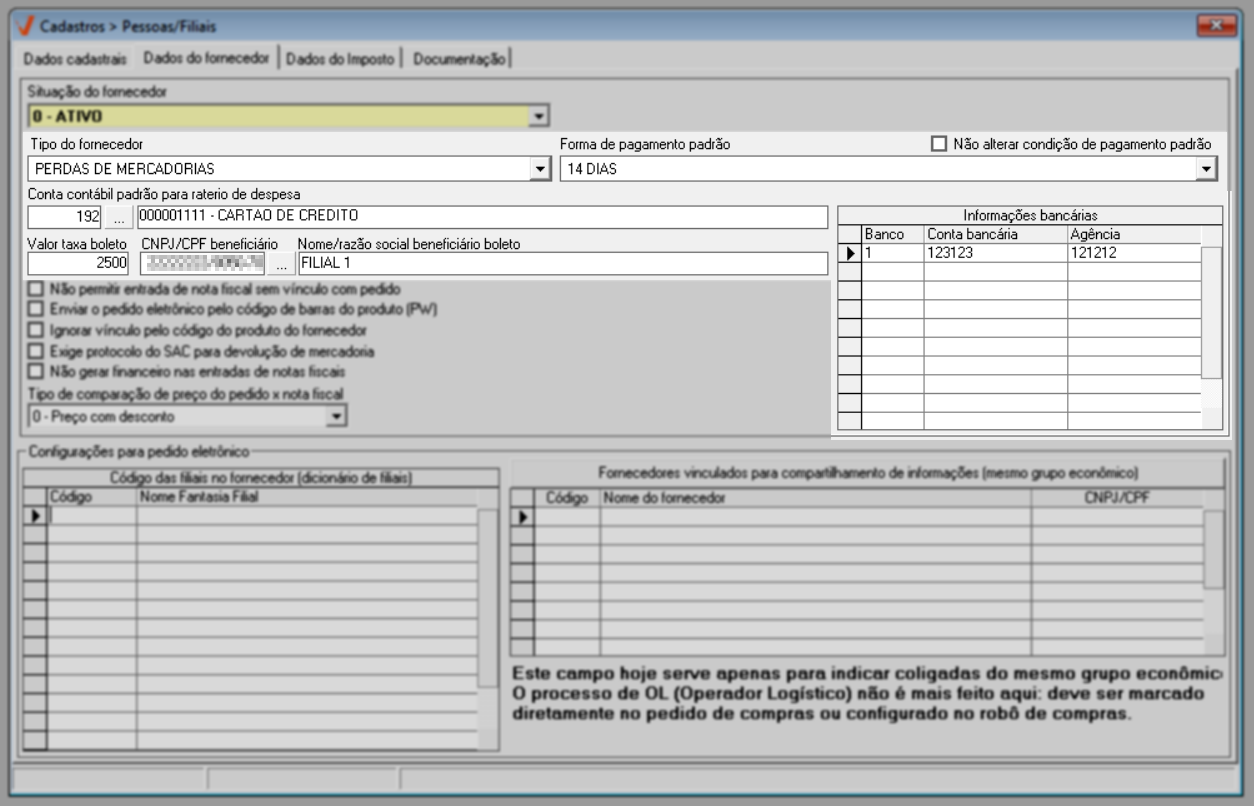Open the Tipo de comparação de preço dropdown
The width and height of the screenshot is (1254, 806).
(x=337, y=416)
